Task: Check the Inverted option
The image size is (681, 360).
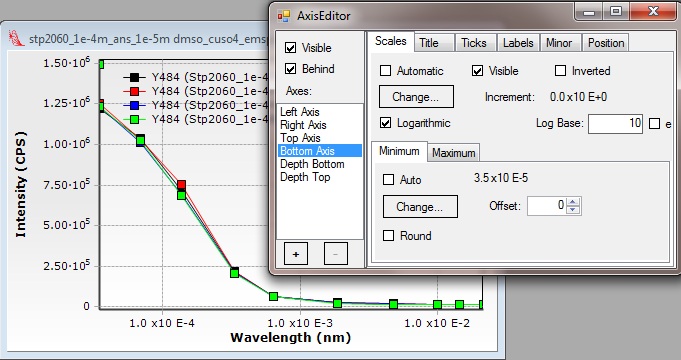Action: pyautogui.click(x=561, y=71)
